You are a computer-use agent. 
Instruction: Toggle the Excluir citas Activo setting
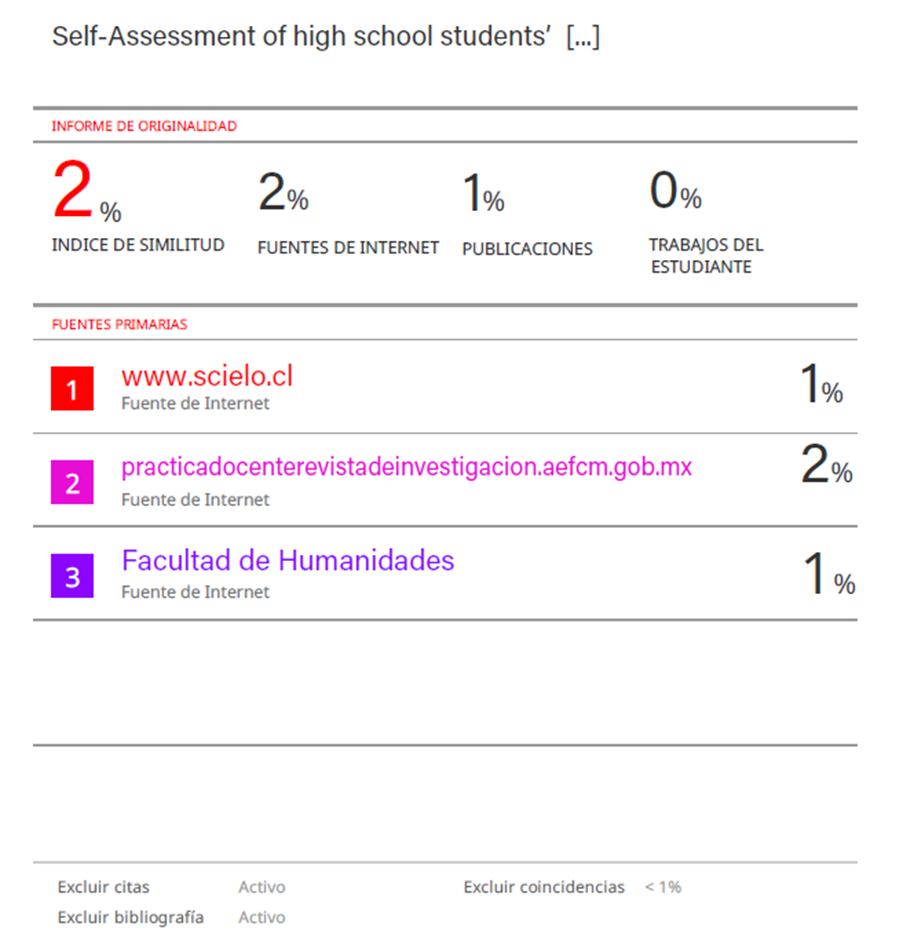(261, 887)
